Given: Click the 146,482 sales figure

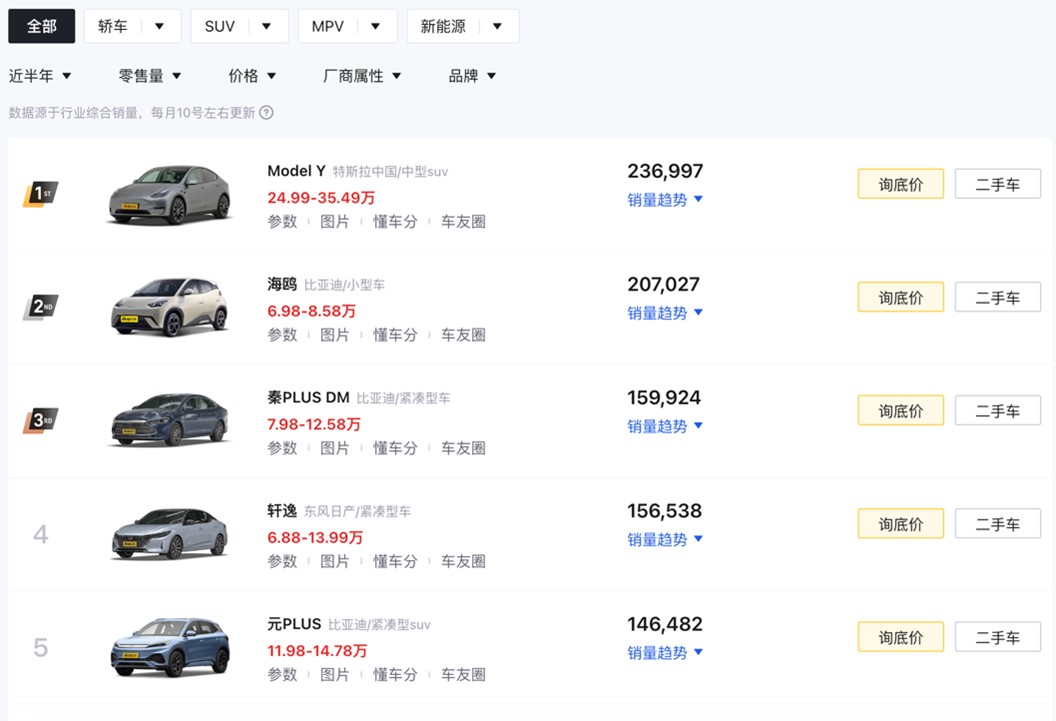Looking at the screenshot, I should [x=665, y=624].
